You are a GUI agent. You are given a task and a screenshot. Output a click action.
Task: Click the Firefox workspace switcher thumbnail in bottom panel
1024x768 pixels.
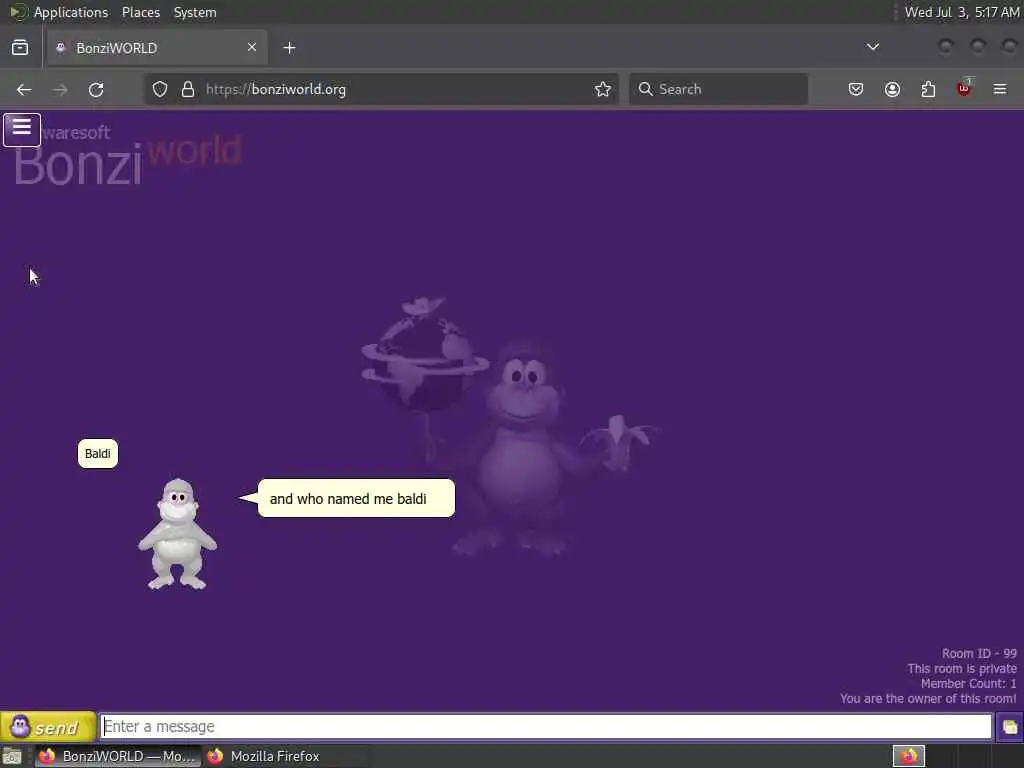pos(908,756)
